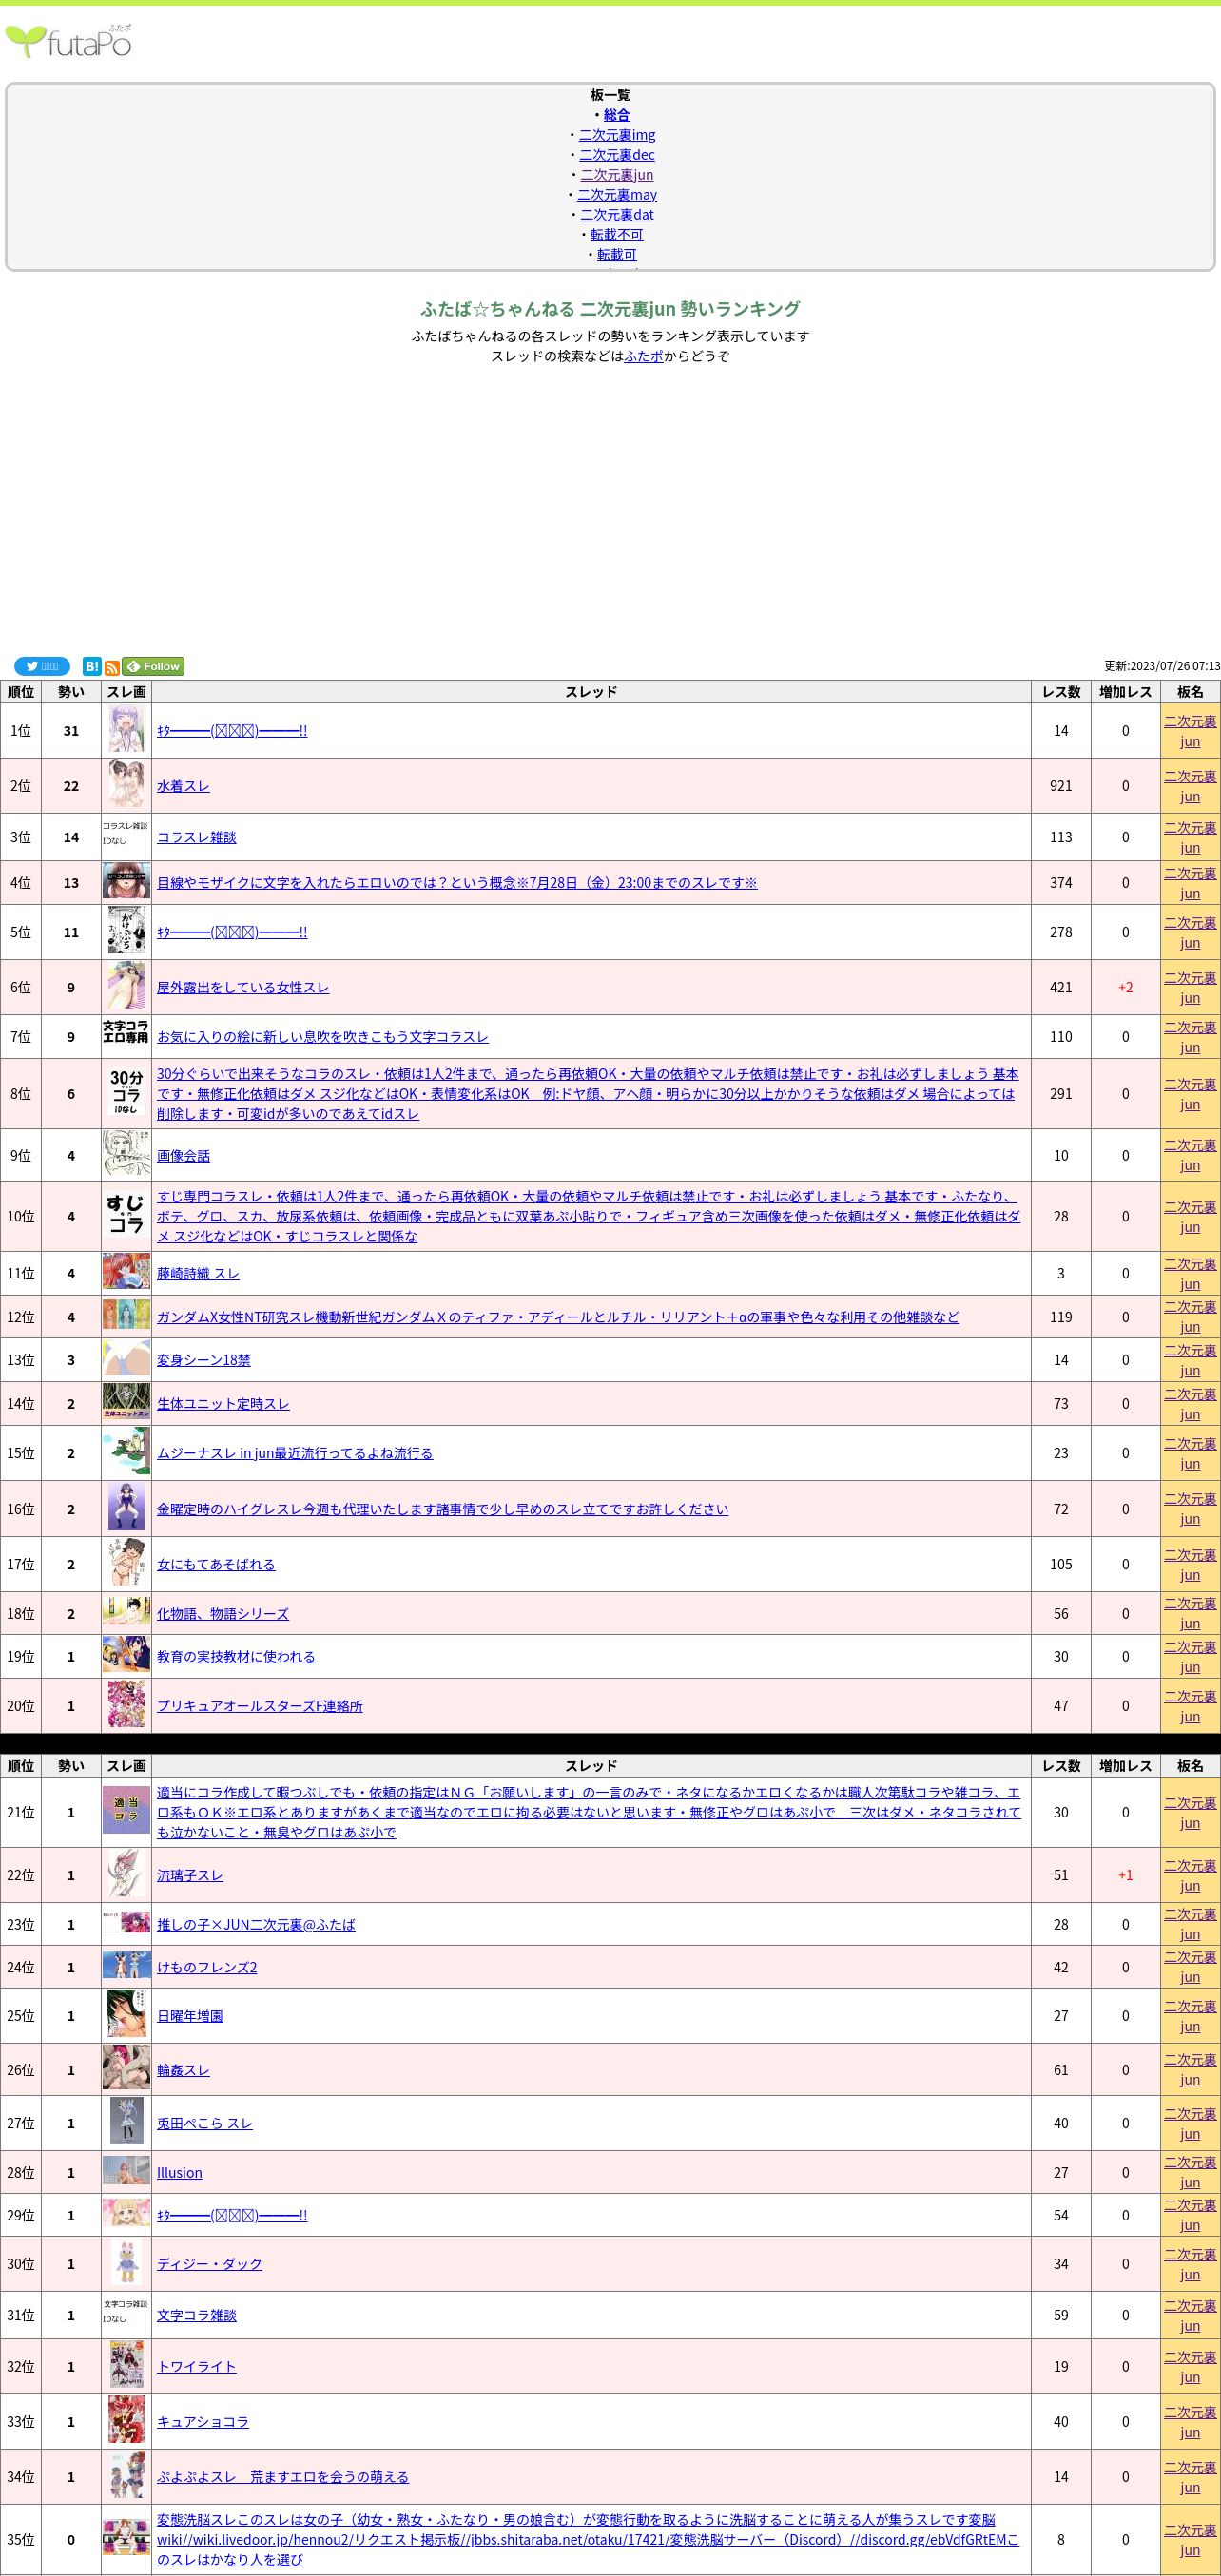Click 増加レス header in second table
Screen dimensions: 1221x2576
(x=1125, y=1765)
